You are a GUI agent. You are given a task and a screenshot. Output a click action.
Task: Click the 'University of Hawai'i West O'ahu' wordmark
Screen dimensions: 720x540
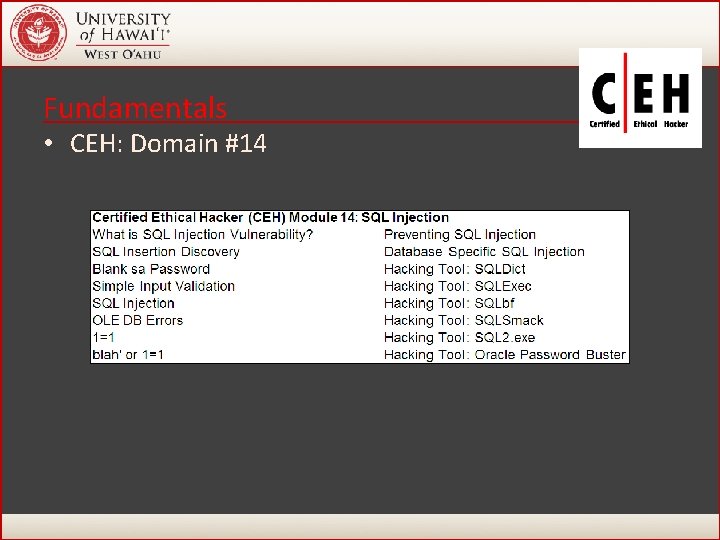click(x=123, y=35)
